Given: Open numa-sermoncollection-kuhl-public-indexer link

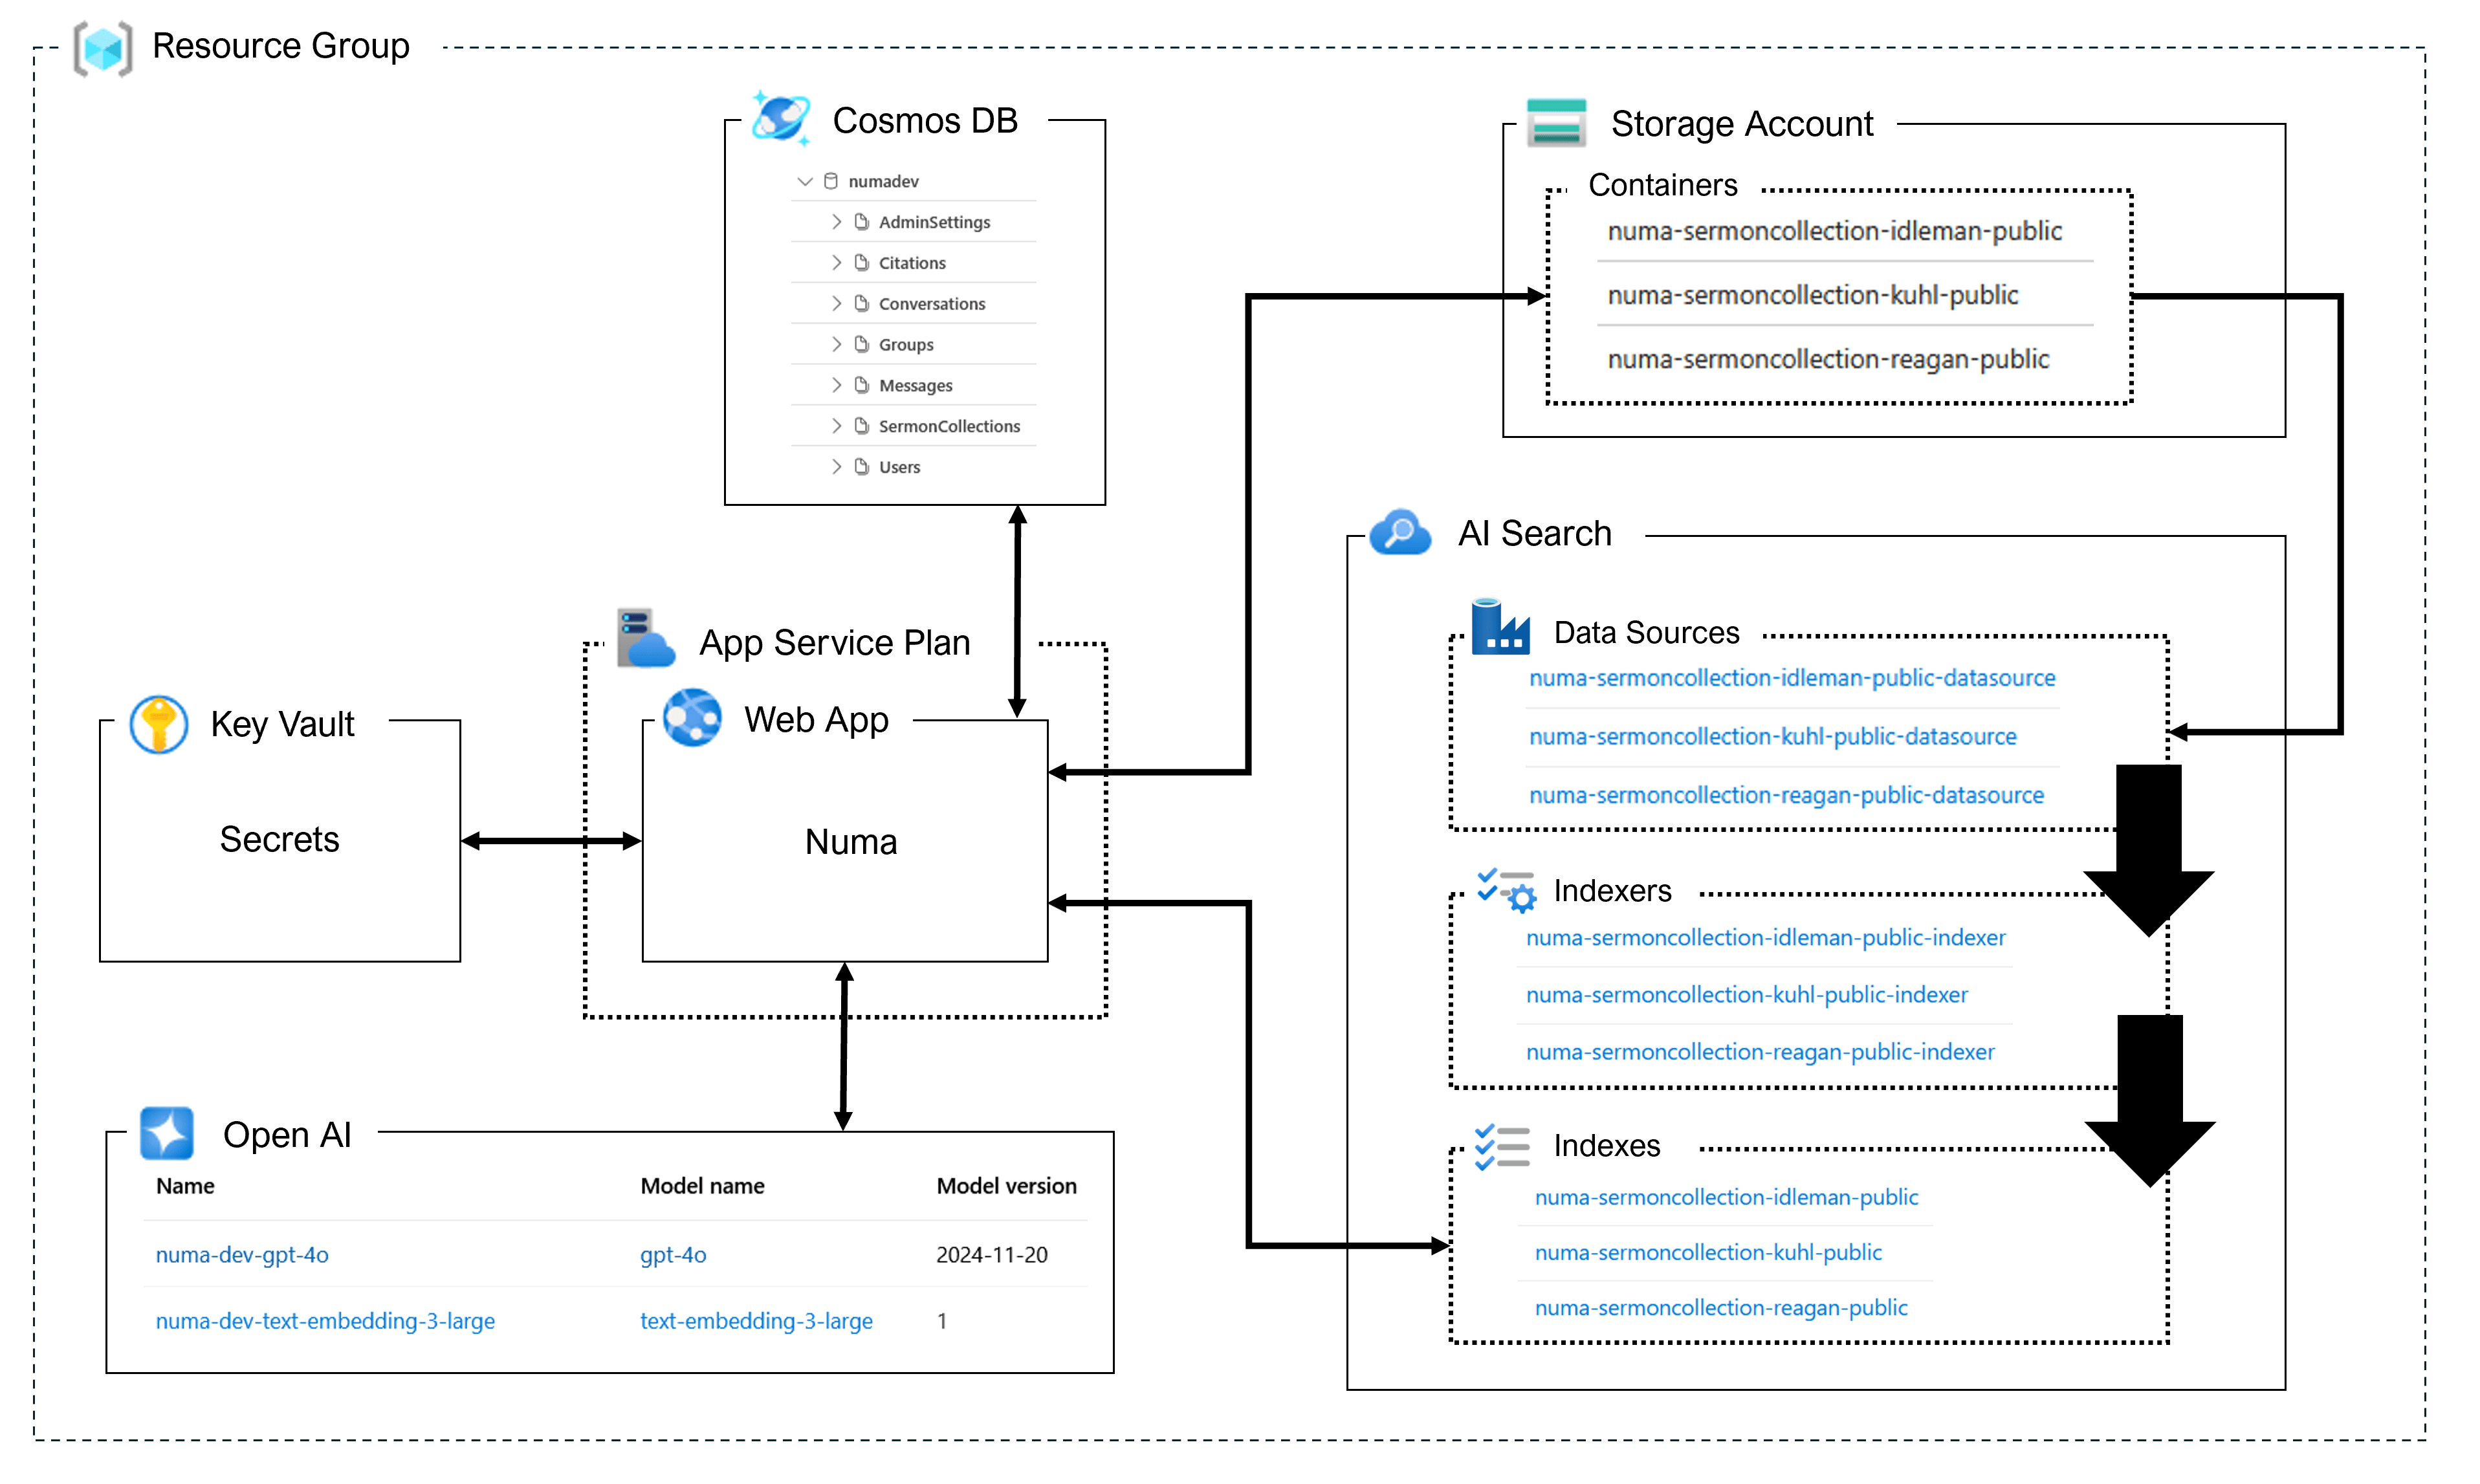Looking at the screenshot, I should tap(1746, 995).
